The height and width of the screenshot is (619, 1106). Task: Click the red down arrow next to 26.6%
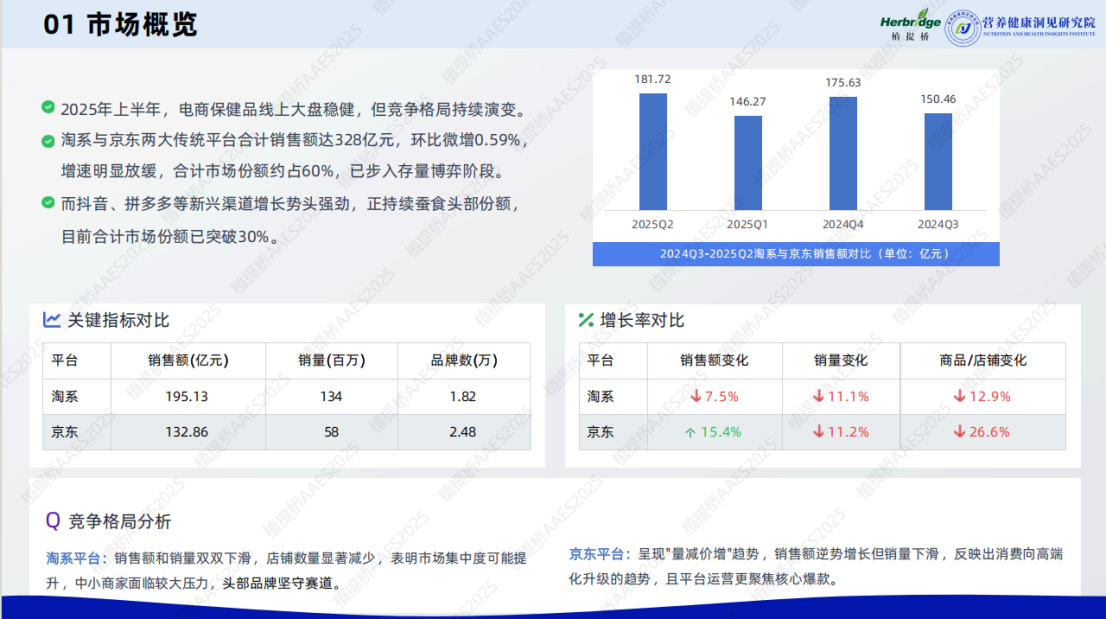click(x=958, y=432)
